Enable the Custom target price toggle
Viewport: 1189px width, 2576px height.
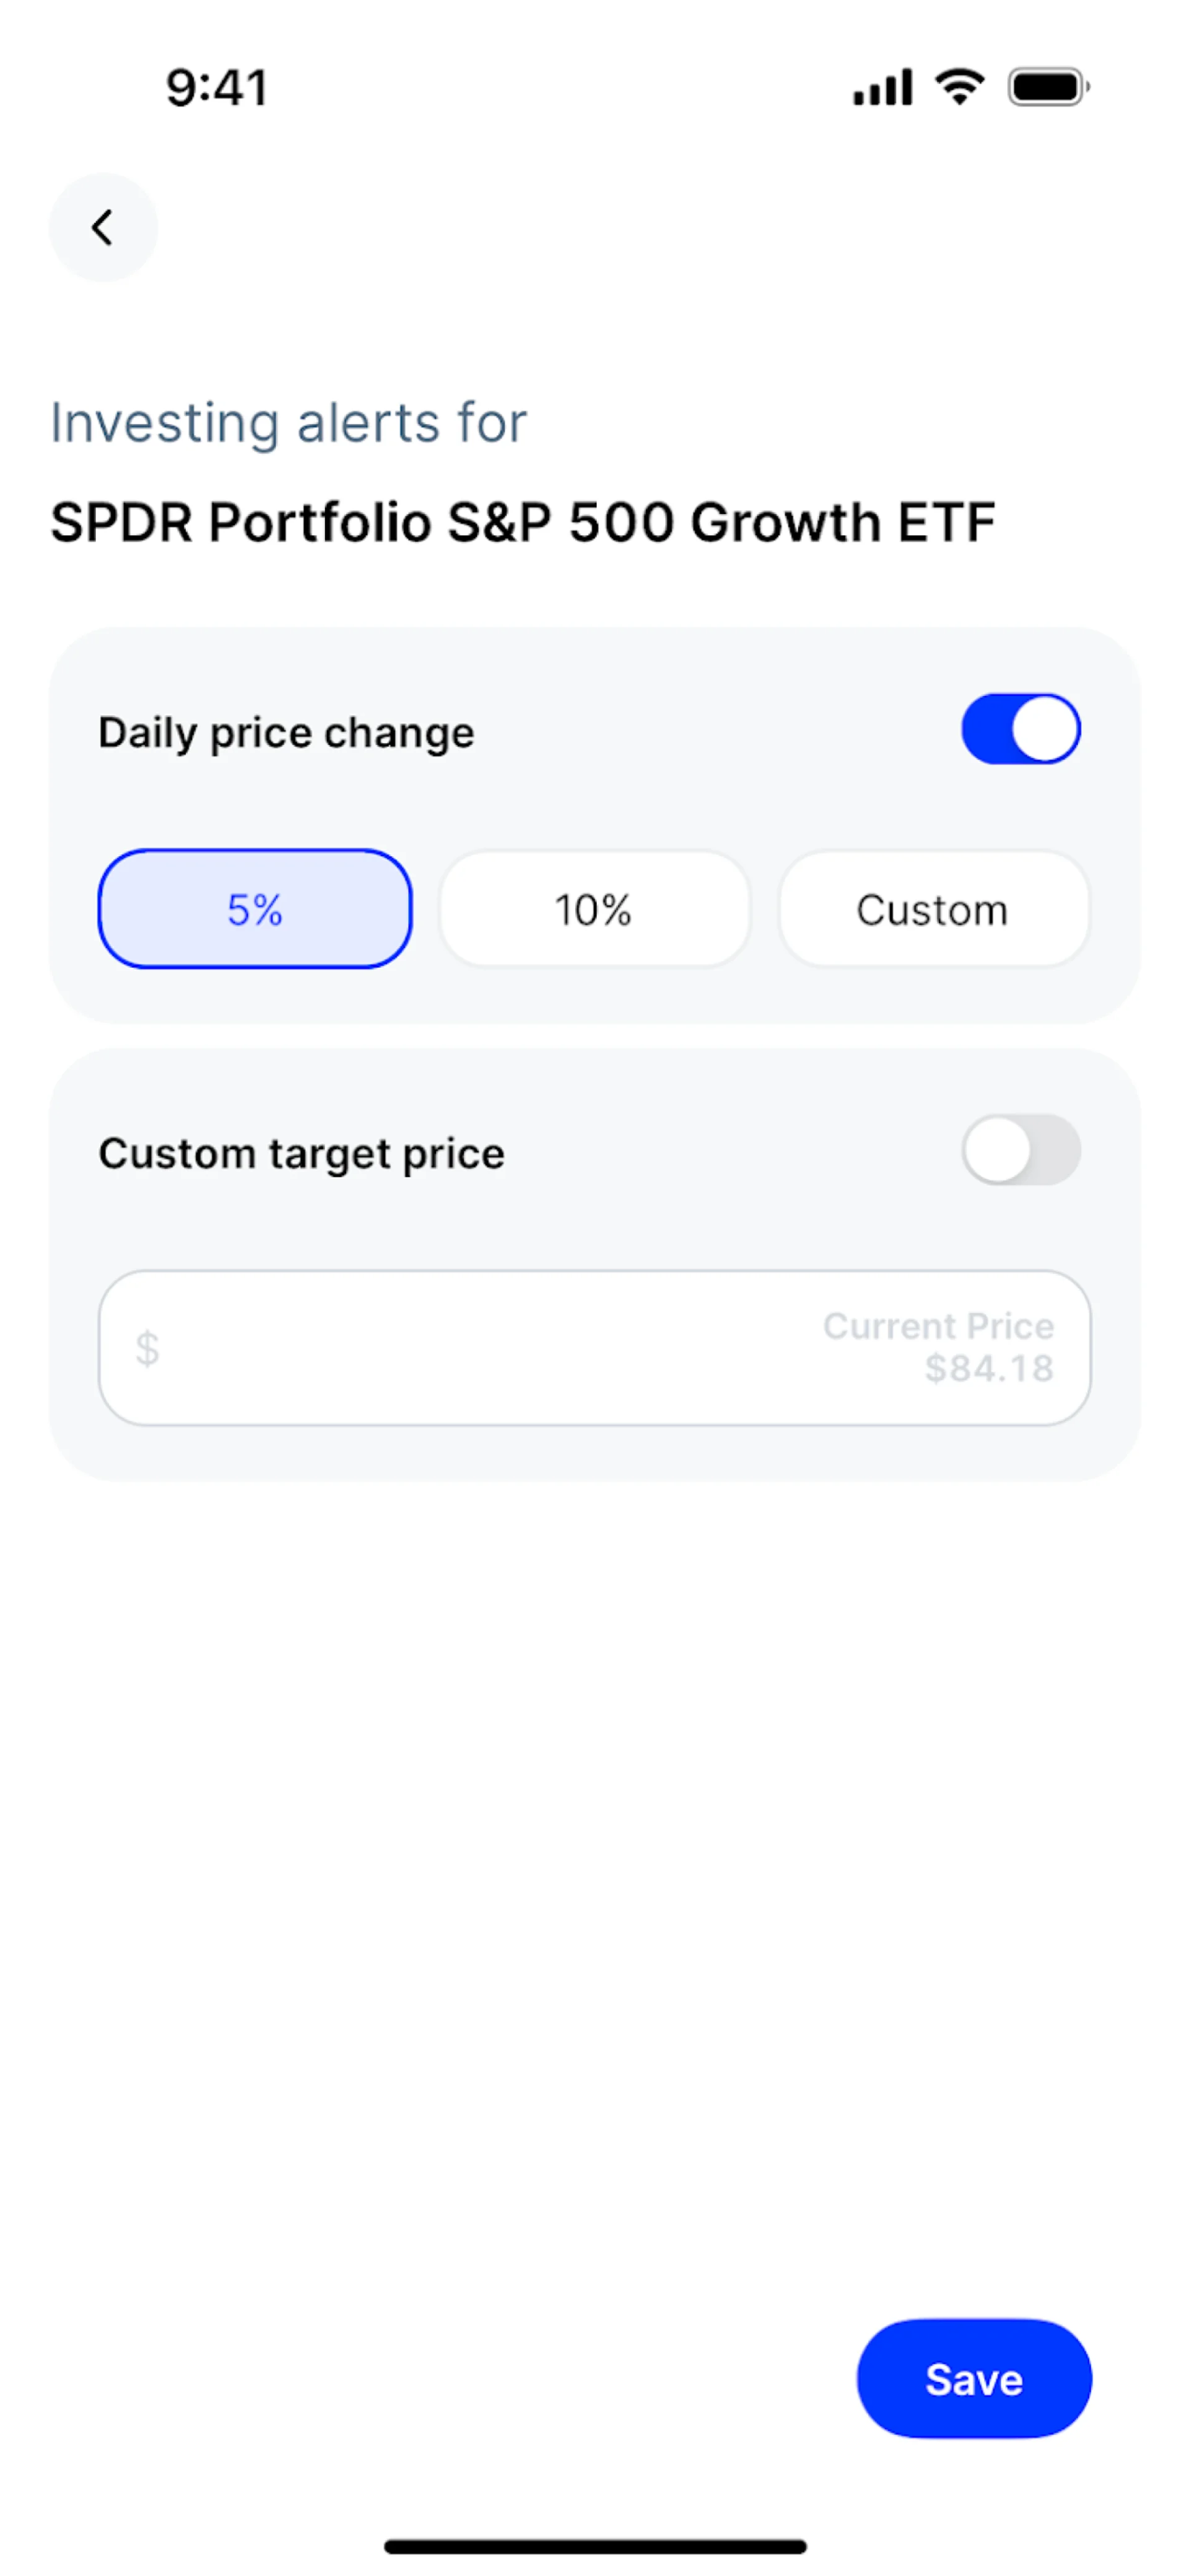[x=1020, y=1150]
